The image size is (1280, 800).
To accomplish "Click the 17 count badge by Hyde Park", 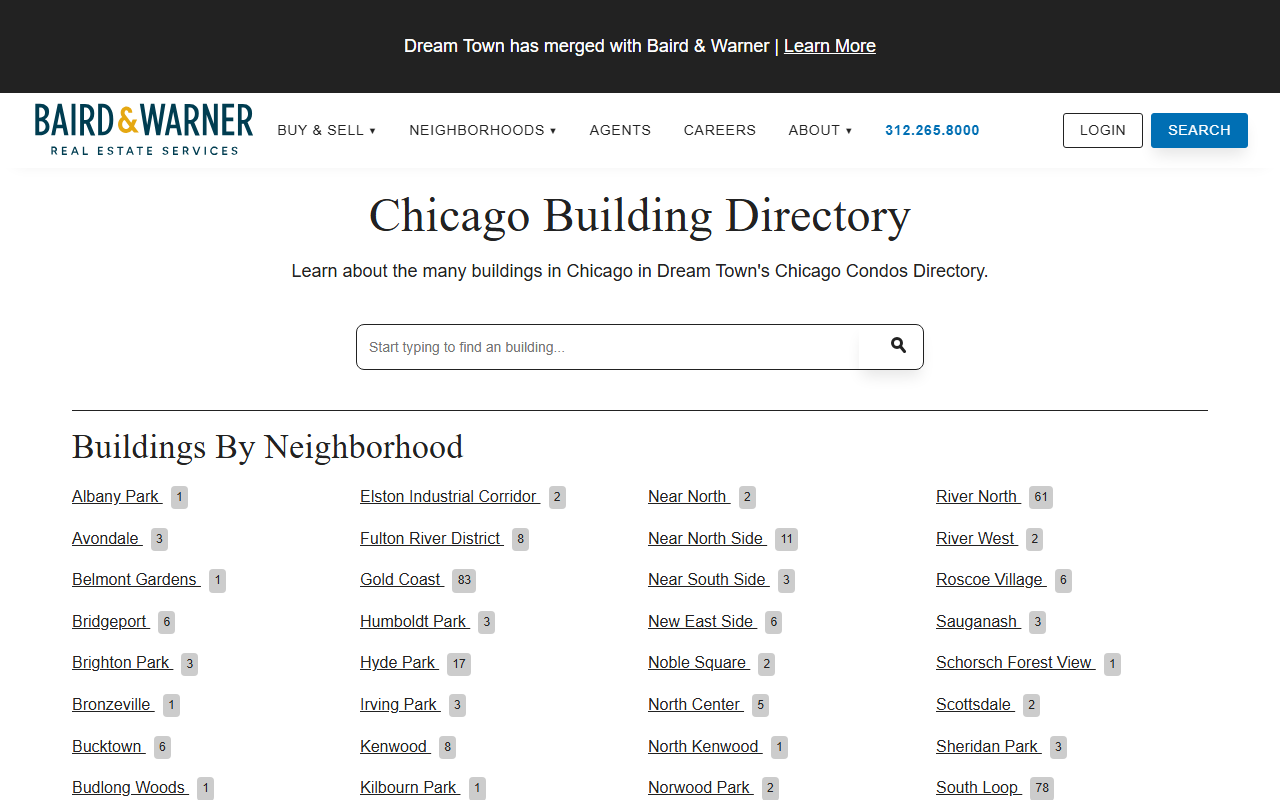I will 458,663.
